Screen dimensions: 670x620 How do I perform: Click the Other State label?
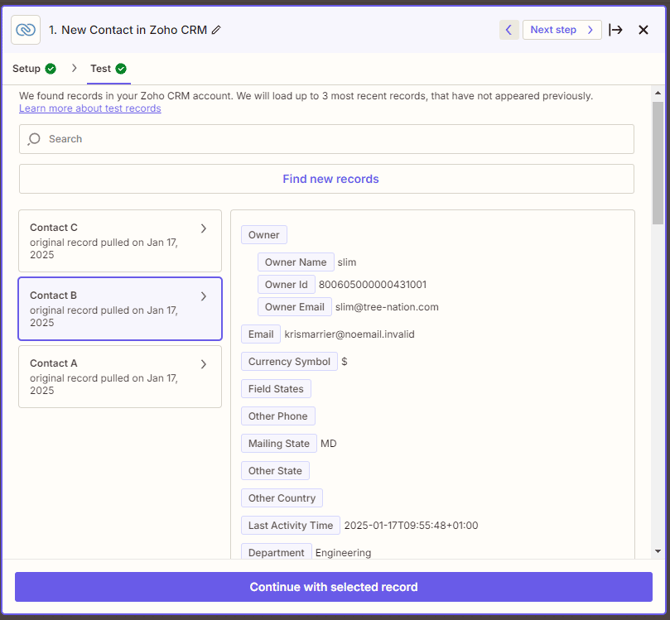(x=275, y=471)
